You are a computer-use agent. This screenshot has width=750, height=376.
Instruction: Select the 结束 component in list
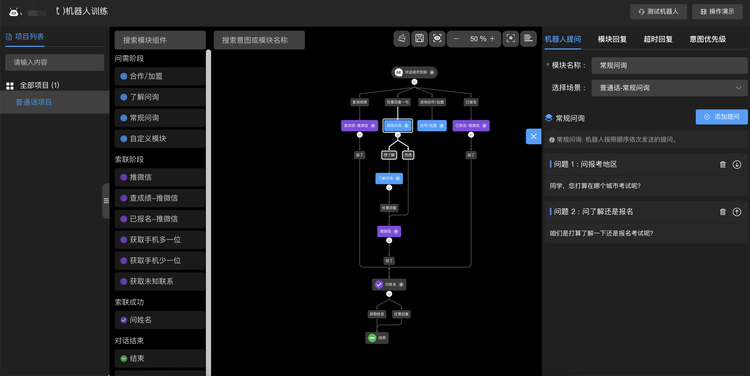point(160,358)
